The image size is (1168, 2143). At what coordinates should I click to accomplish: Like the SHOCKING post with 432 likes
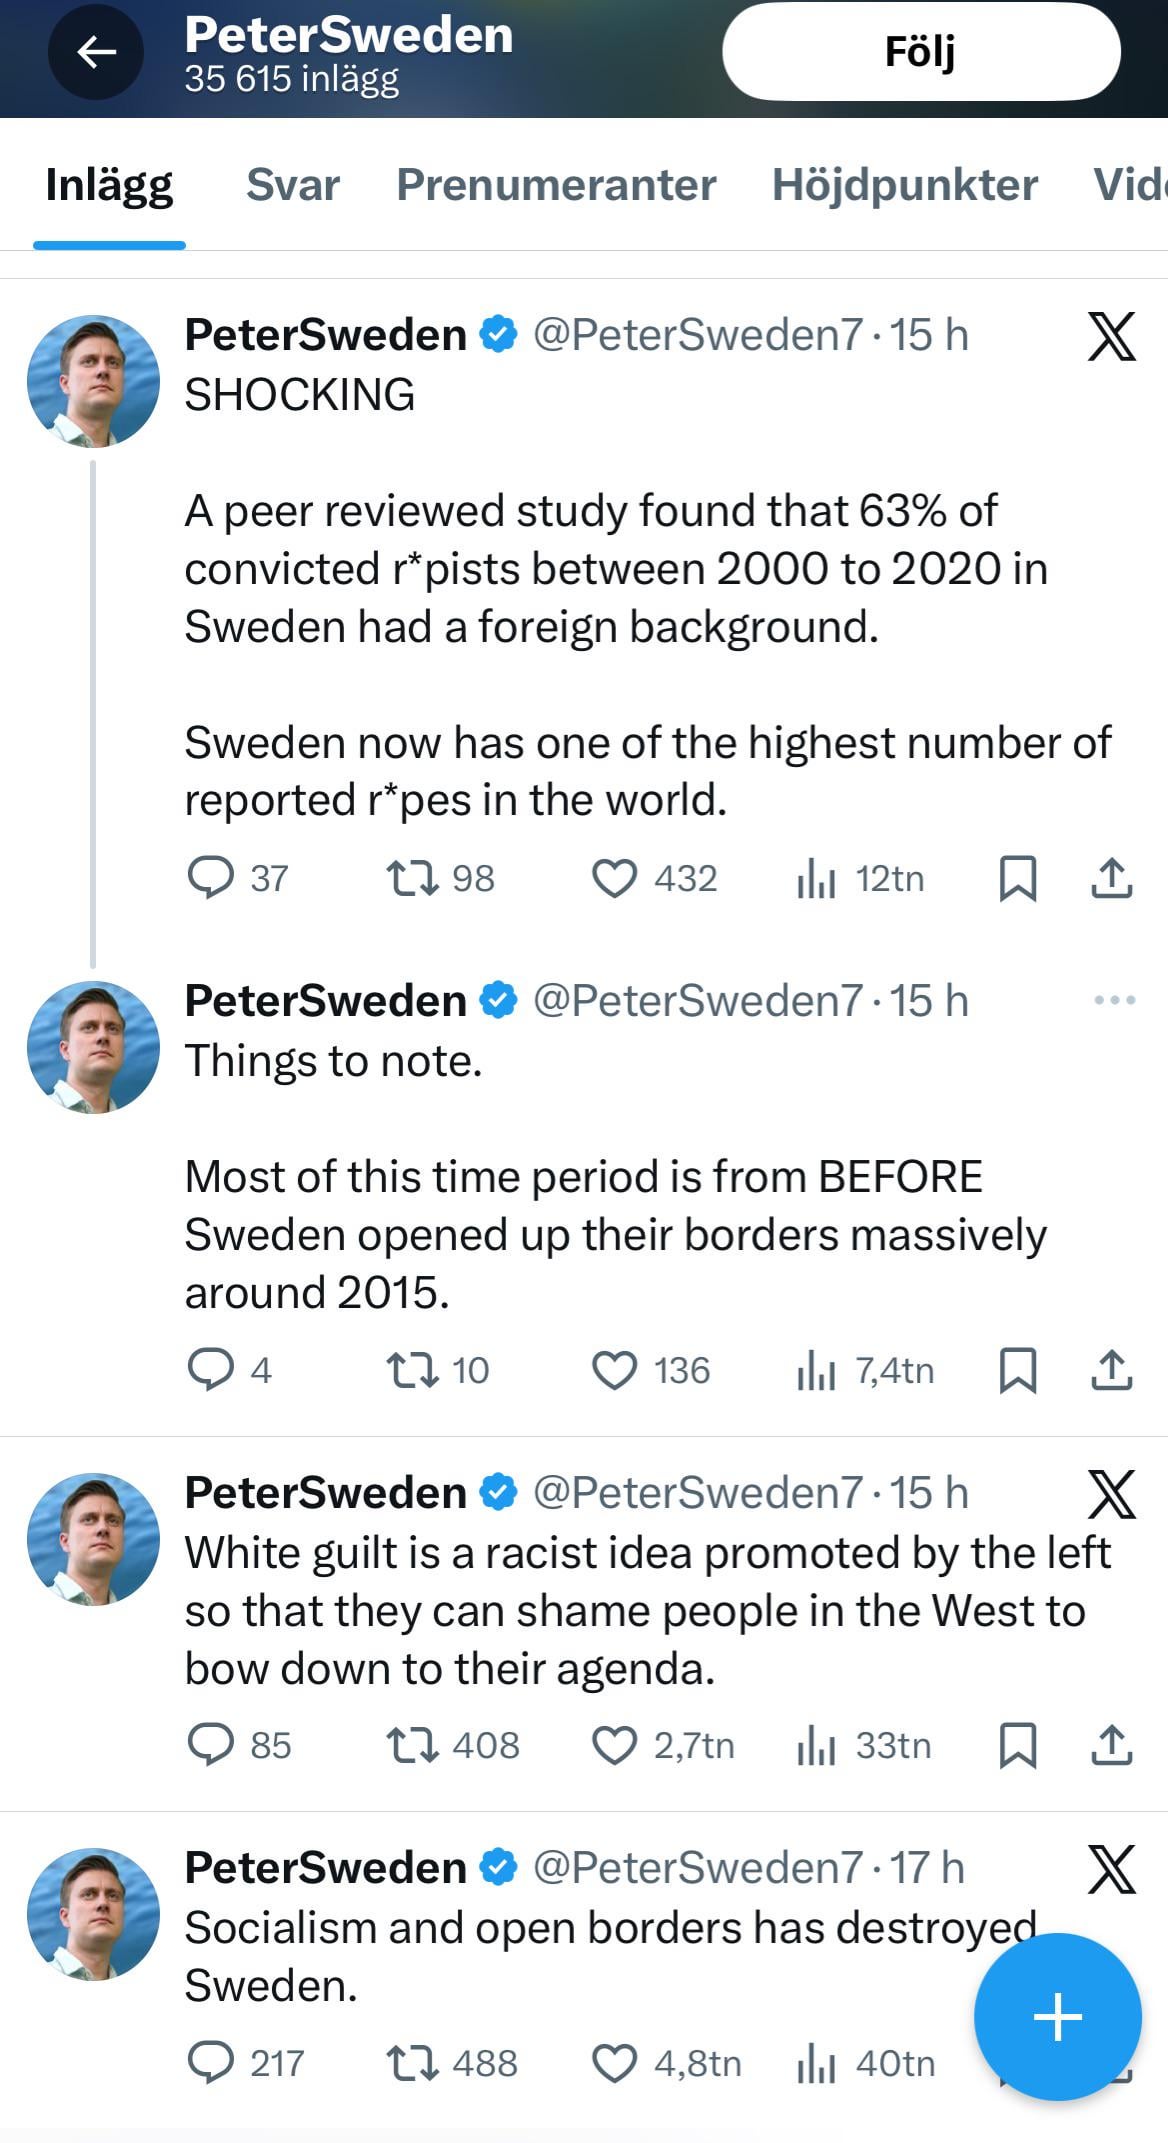click(614, 878)
